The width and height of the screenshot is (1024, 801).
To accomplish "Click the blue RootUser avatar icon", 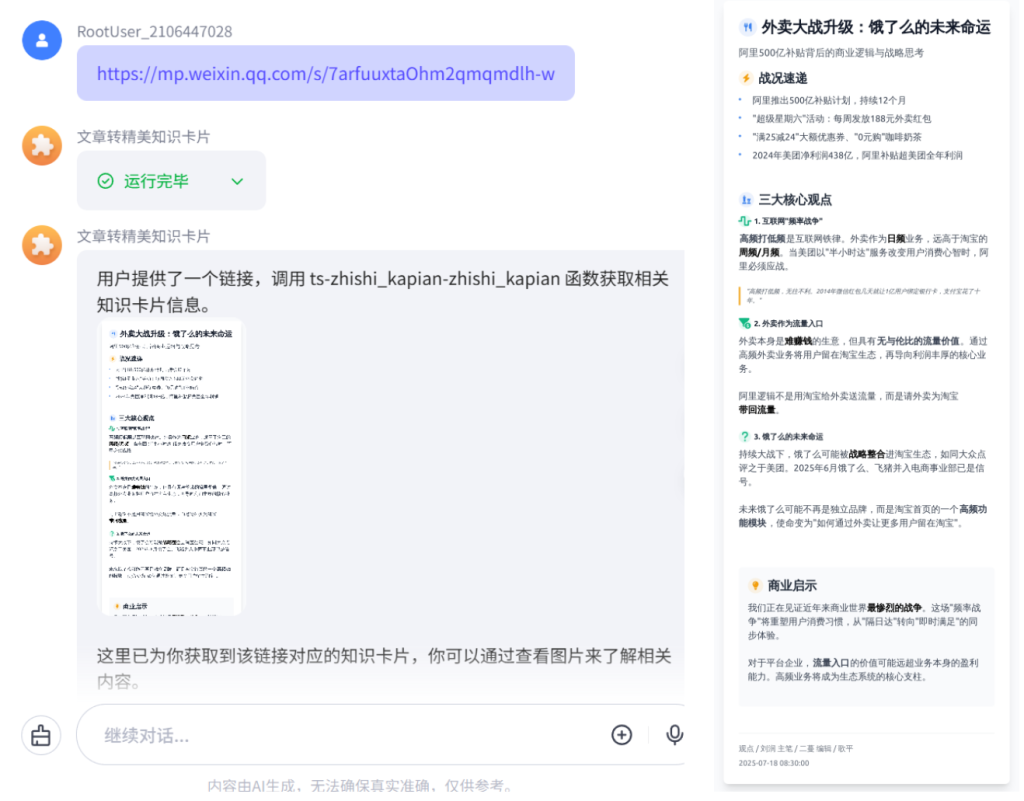I will point(41,40).
